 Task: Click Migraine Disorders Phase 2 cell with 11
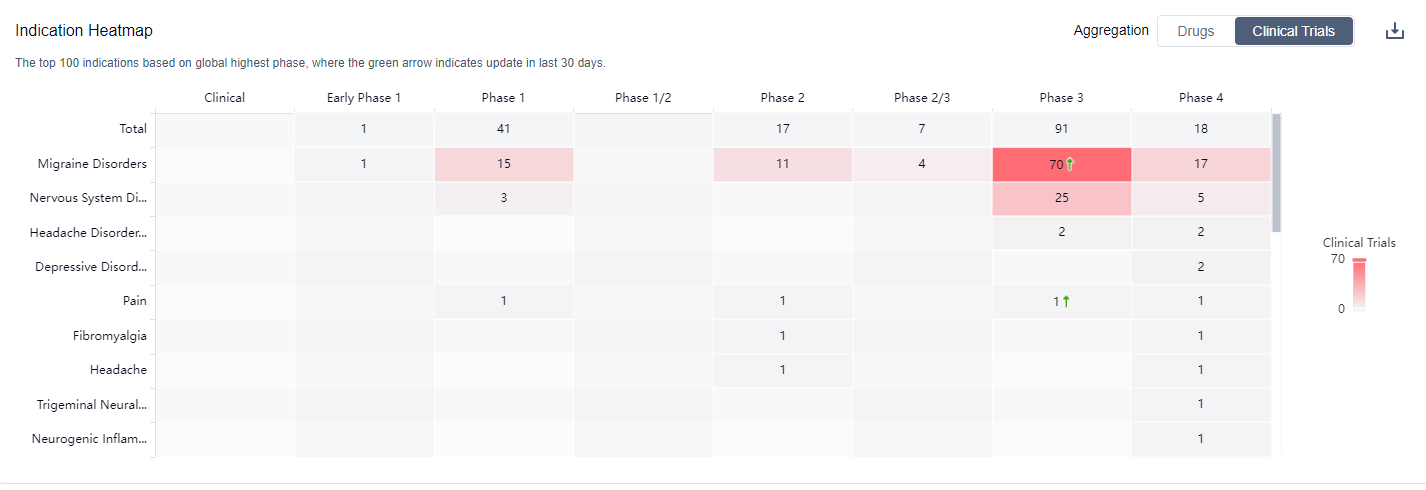point(782,164)
